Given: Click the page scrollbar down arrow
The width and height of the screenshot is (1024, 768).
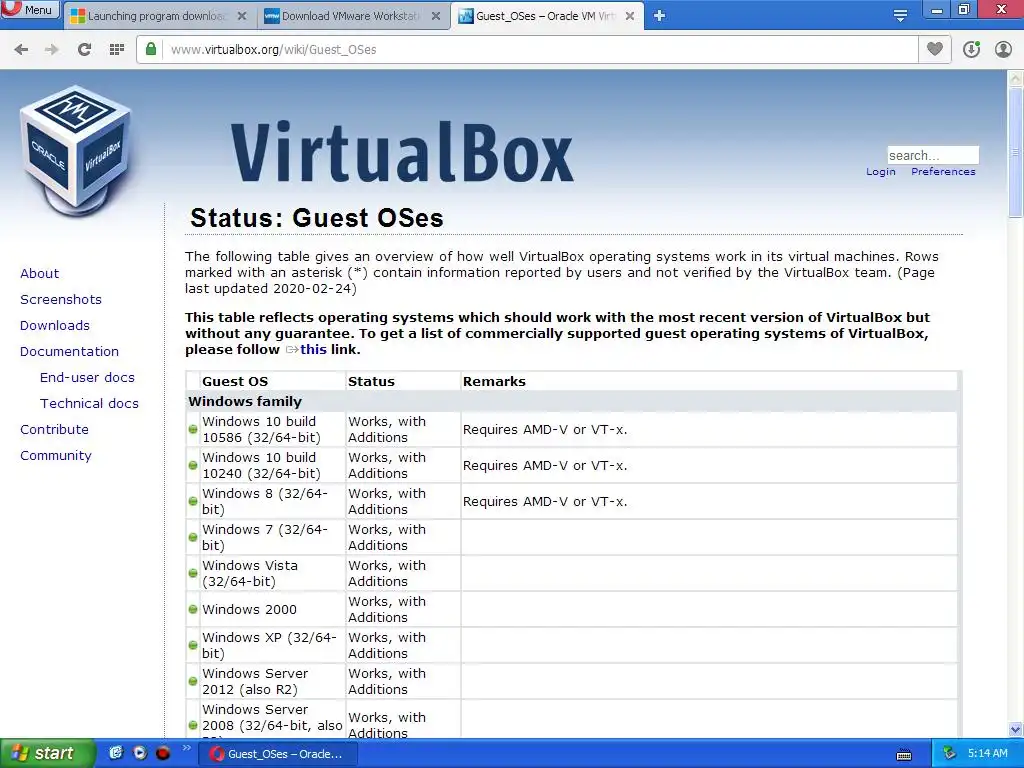Looking at the screenshot, I should tap(1015, 729).
